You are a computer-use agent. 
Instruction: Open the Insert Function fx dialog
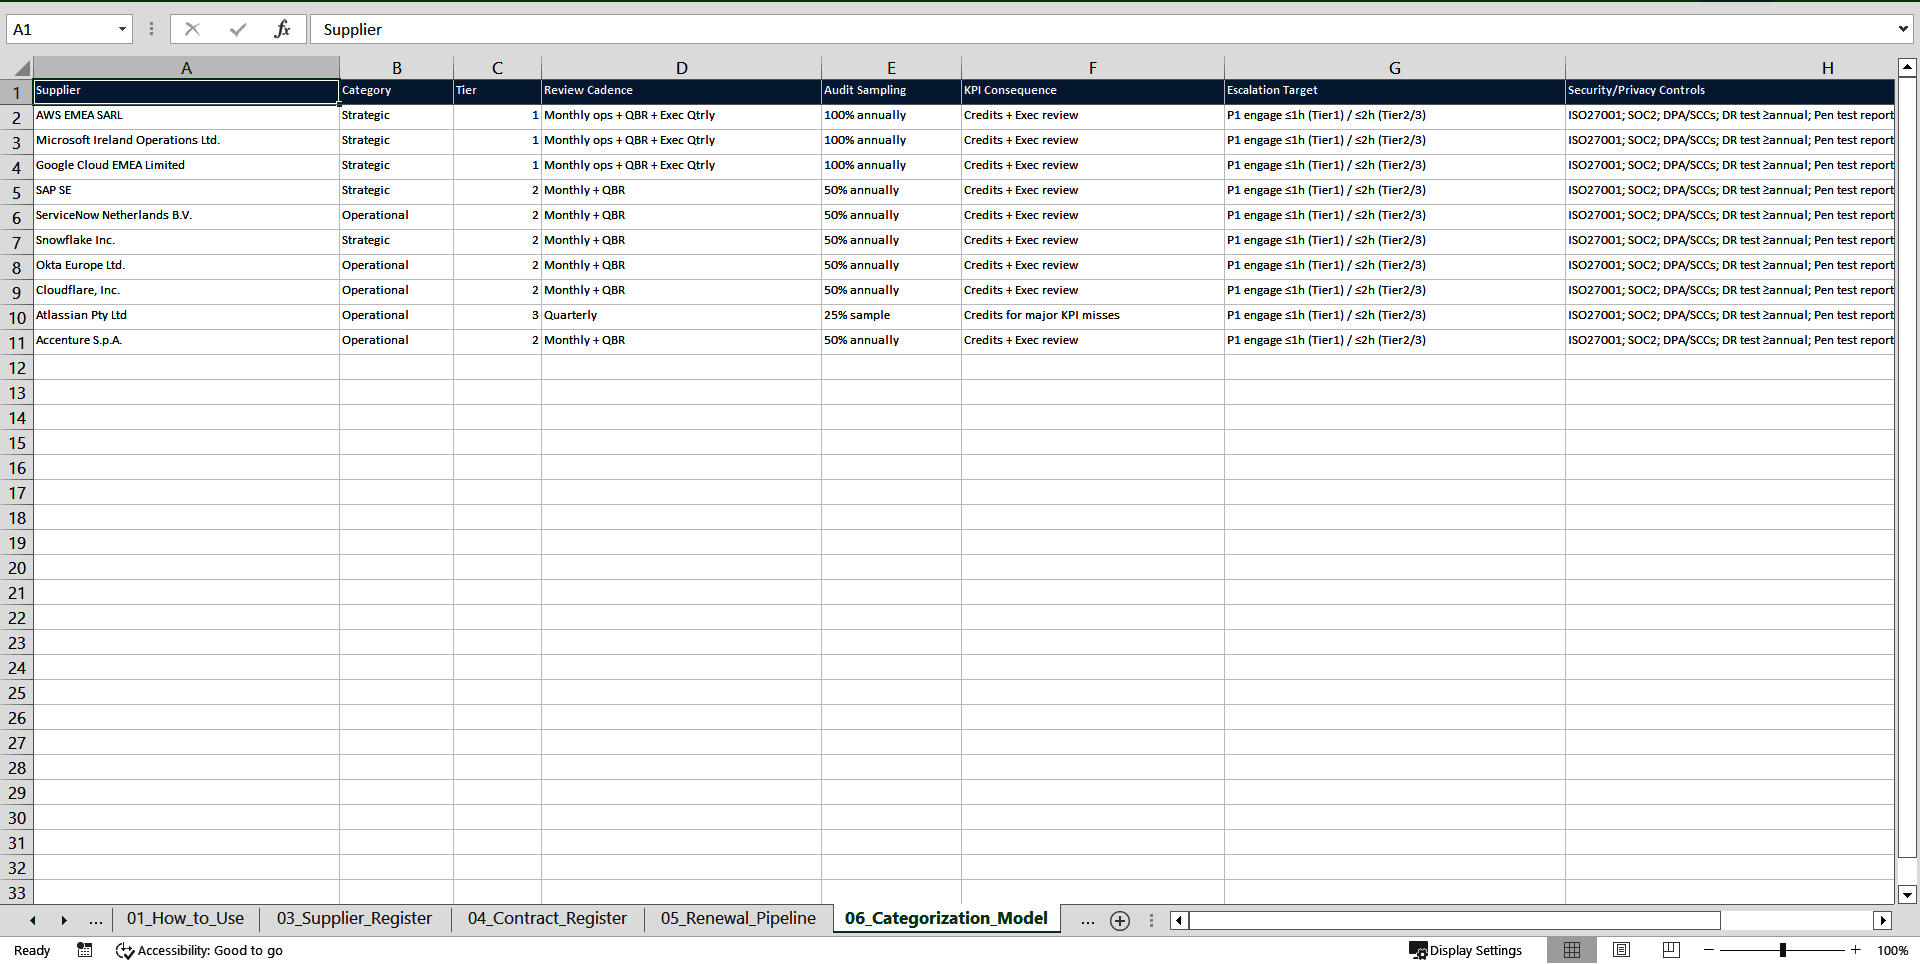282,29
